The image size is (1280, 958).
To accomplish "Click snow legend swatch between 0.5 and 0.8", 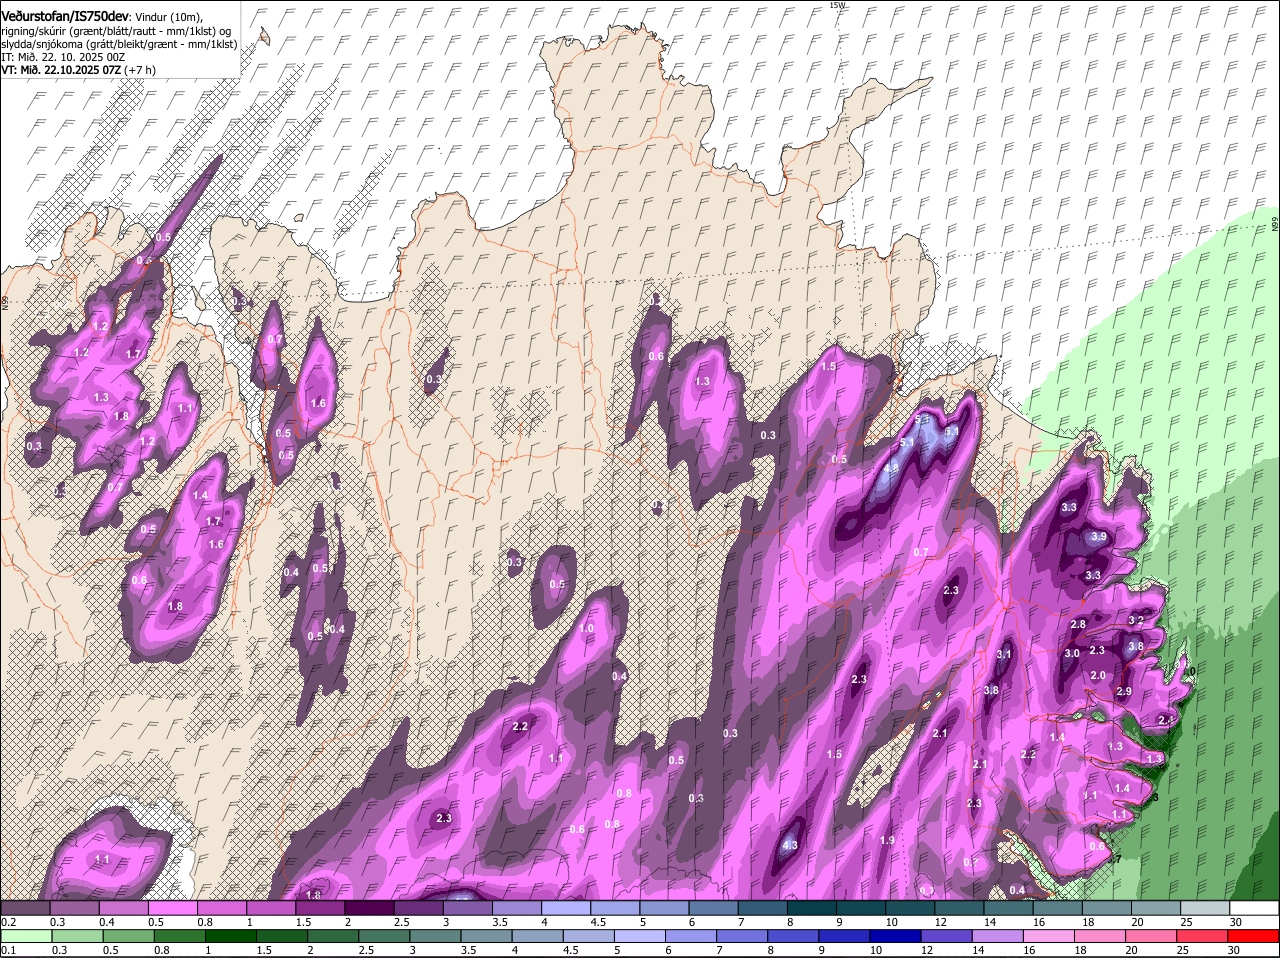I will 172,908.
